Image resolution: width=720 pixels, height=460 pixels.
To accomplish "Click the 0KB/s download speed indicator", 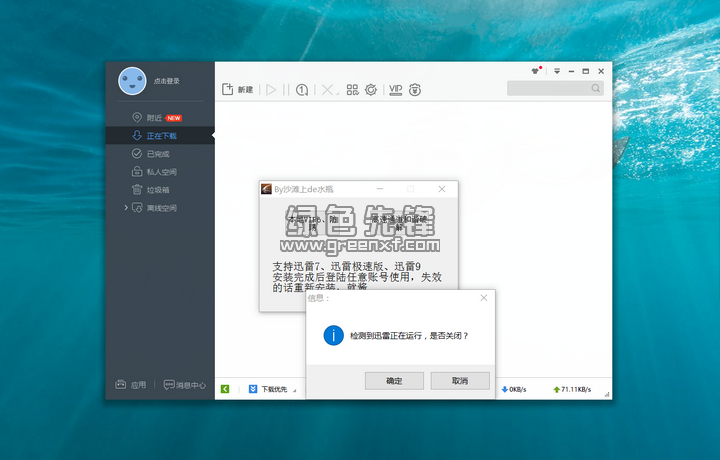I will pyautogui.click(x=514, y=389).
